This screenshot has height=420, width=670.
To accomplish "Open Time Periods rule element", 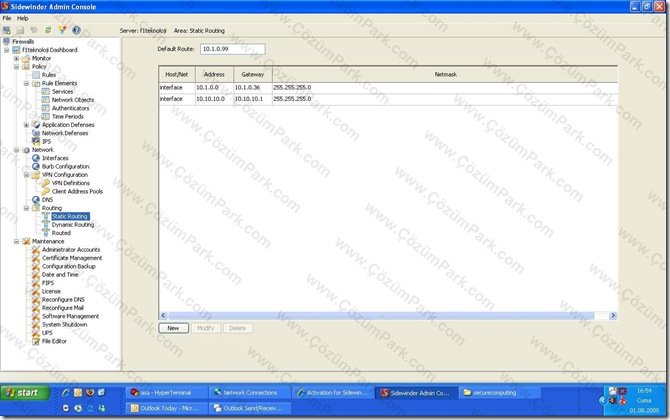I will pos(68,117).
